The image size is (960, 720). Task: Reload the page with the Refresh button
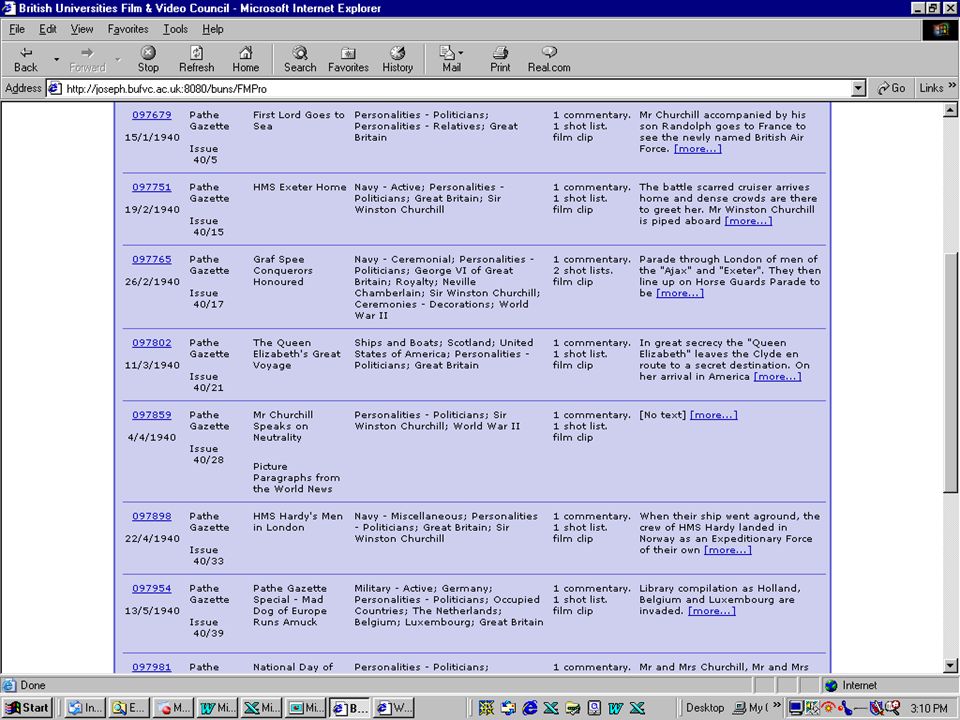[x=197, y=59]
